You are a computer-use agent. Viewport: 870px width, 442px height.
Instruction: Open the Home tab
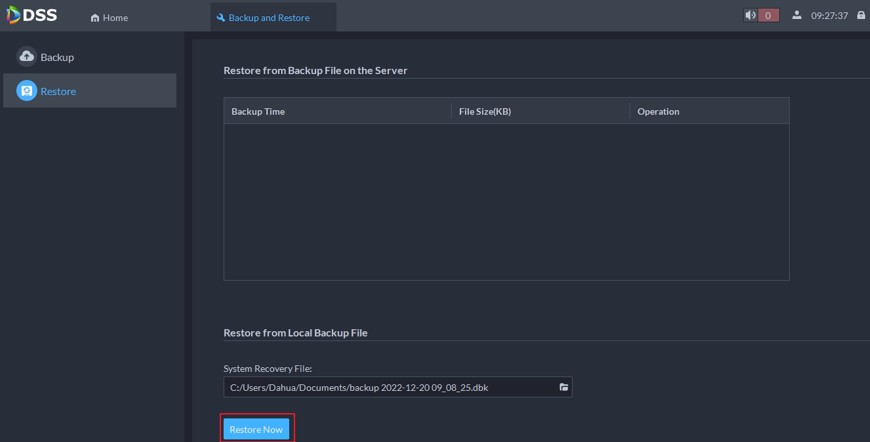click(110, 18)
